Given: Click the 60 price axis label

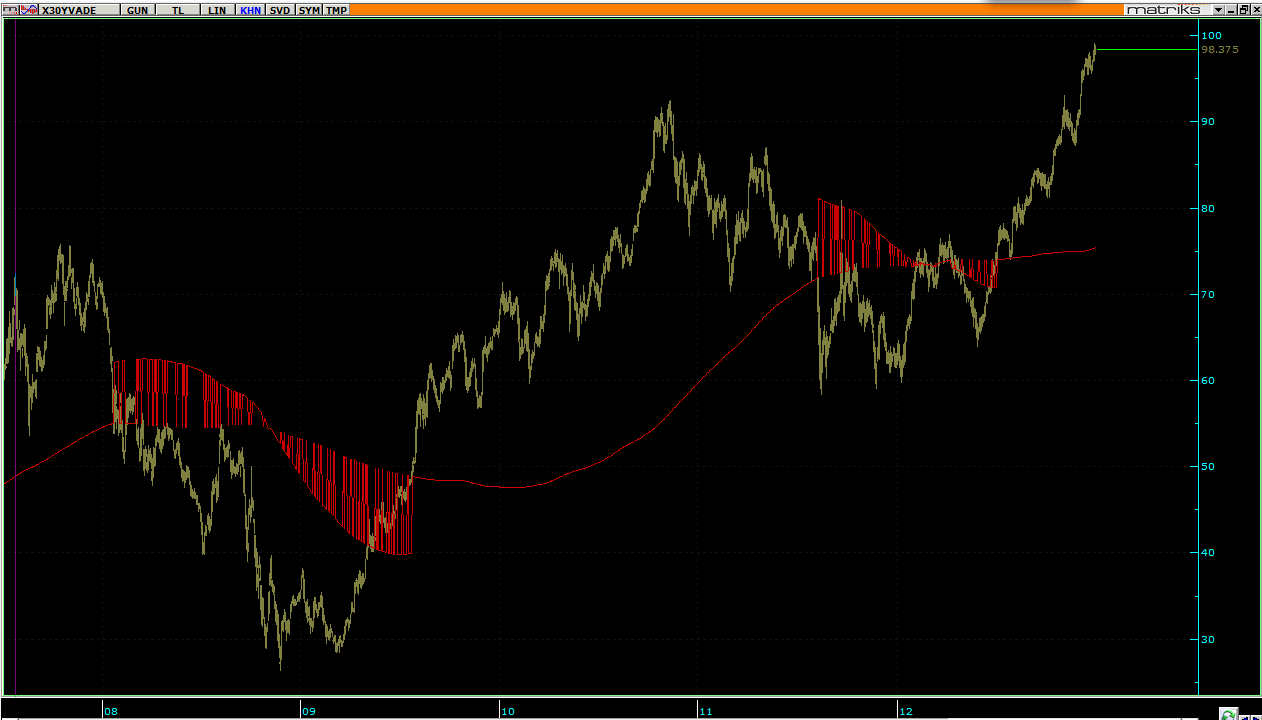Looking at the screenshot, I should pyautogui.click(x=1208, y=380).
